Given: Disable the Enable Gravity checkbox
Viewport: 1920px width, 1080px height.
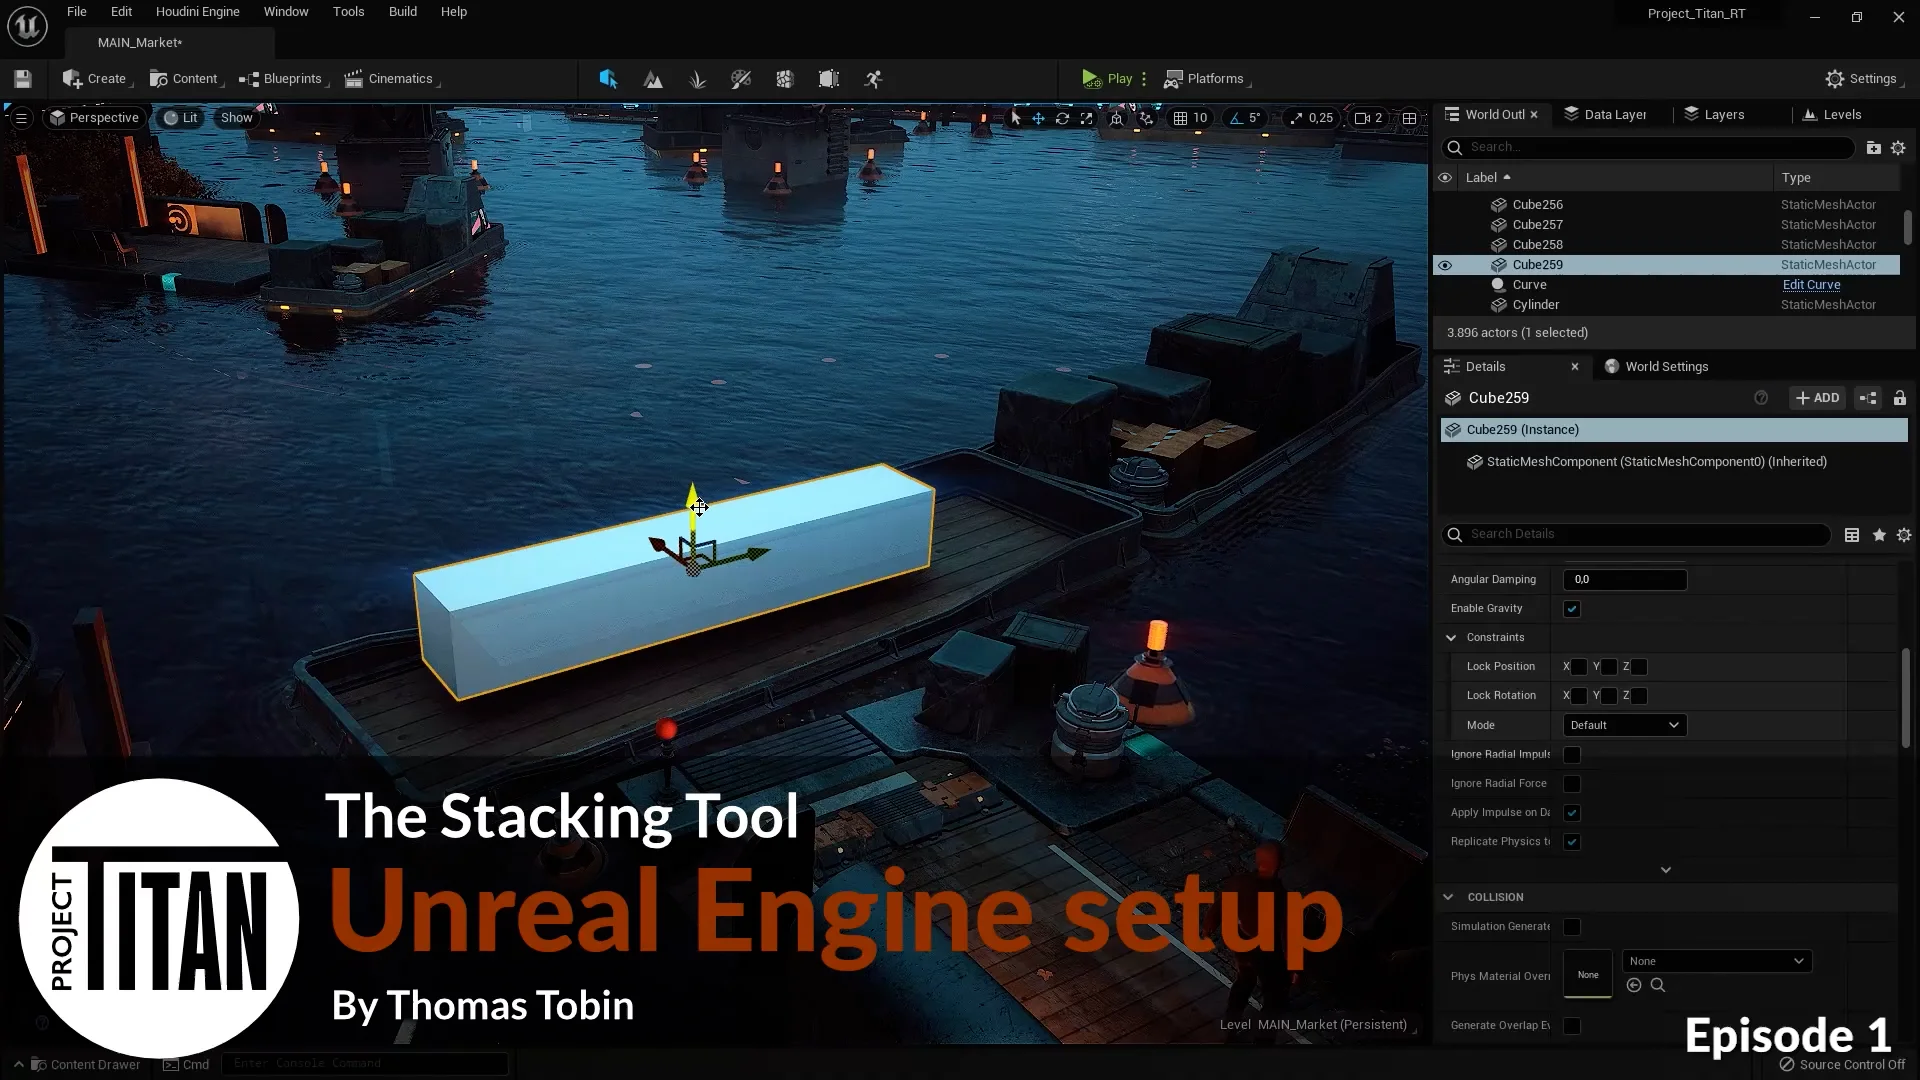Looking at the screenshot, I should click(x=1572, y=608).
